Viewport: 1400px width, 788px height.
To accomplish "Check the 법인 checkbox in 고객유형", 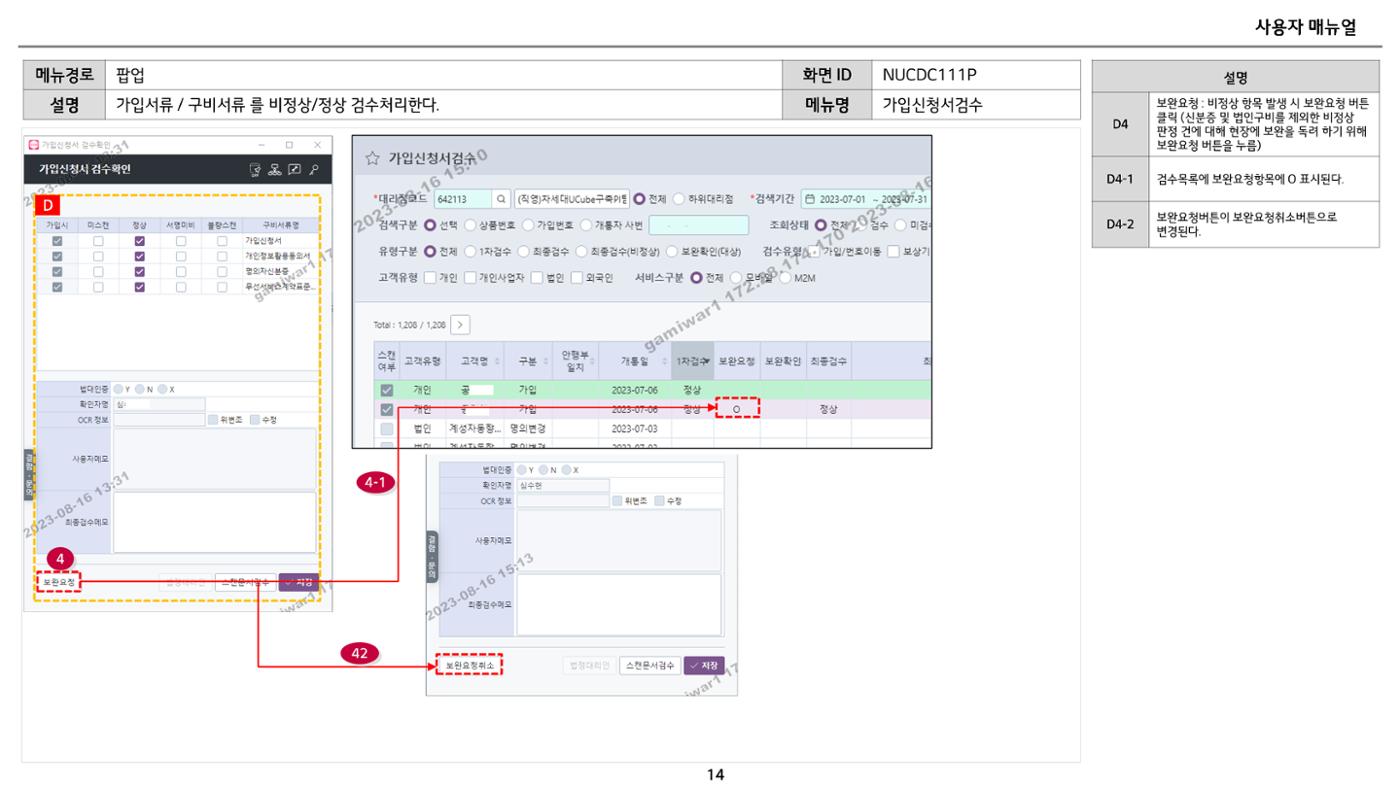I will (538, 277).
